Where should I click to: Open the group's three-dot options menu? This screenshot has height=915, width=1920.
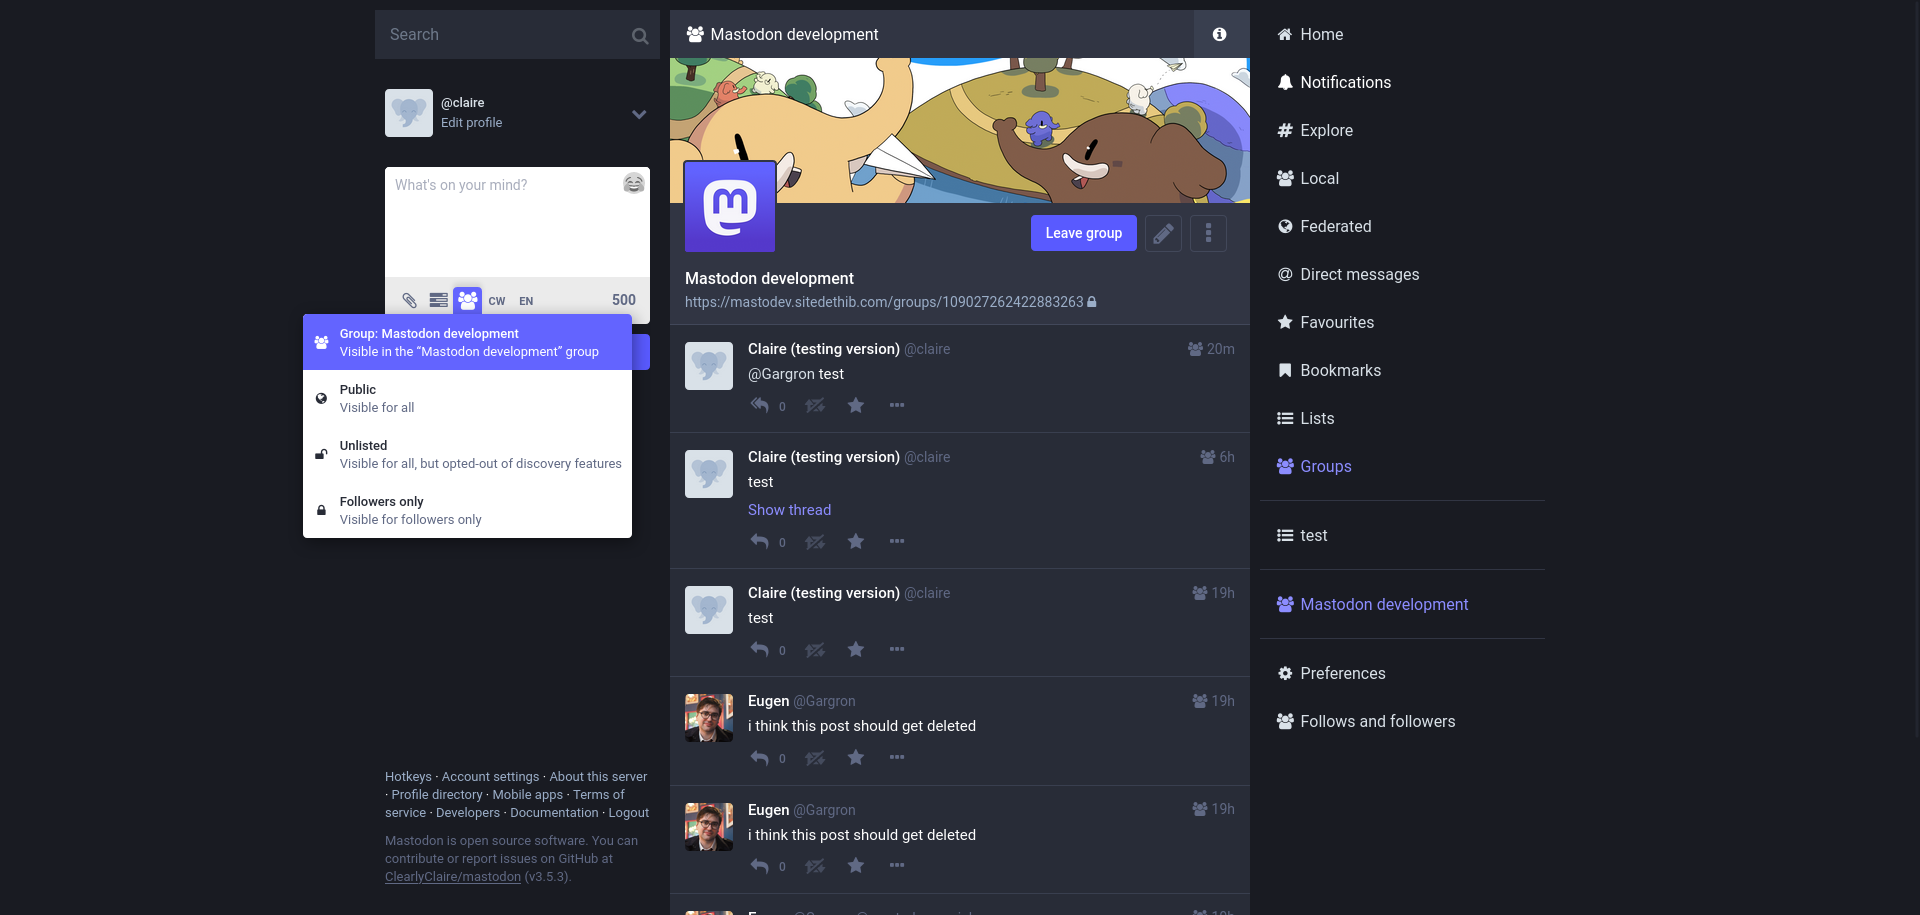[x=1208, y=233]
